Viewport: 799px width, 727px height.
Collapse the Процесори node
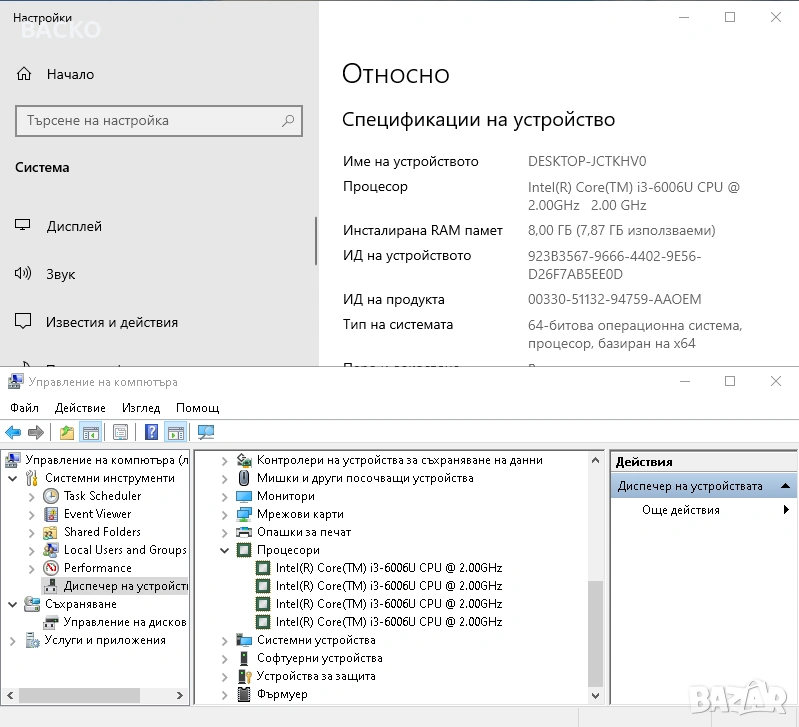coord(224,550)
